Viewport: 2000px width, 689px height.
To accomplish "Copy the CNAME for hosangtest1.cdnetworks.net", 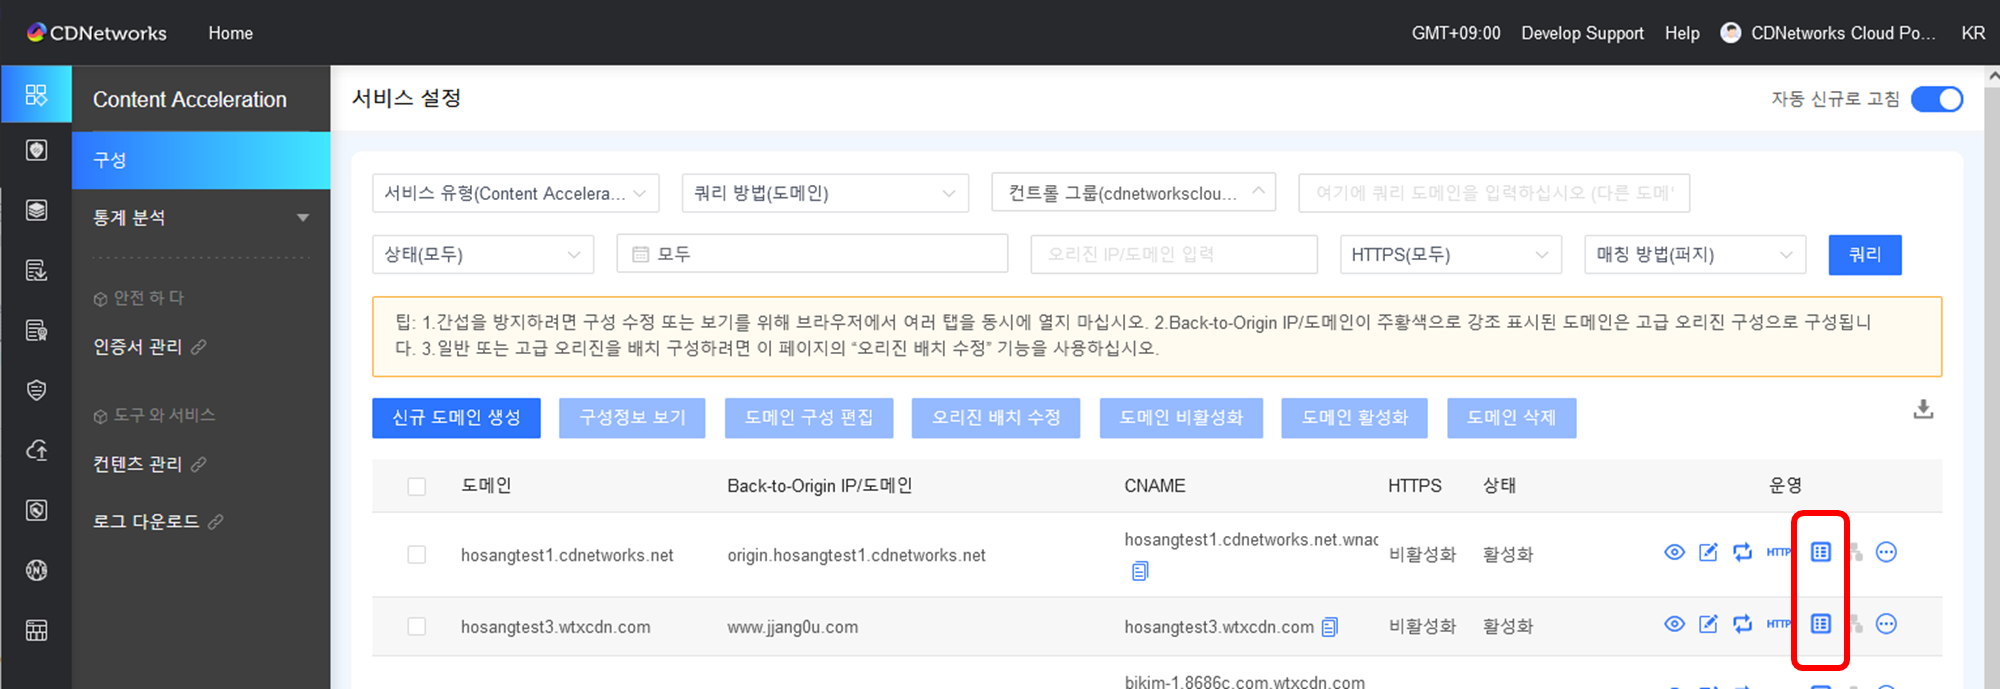I will click(x=1140, y=571).
